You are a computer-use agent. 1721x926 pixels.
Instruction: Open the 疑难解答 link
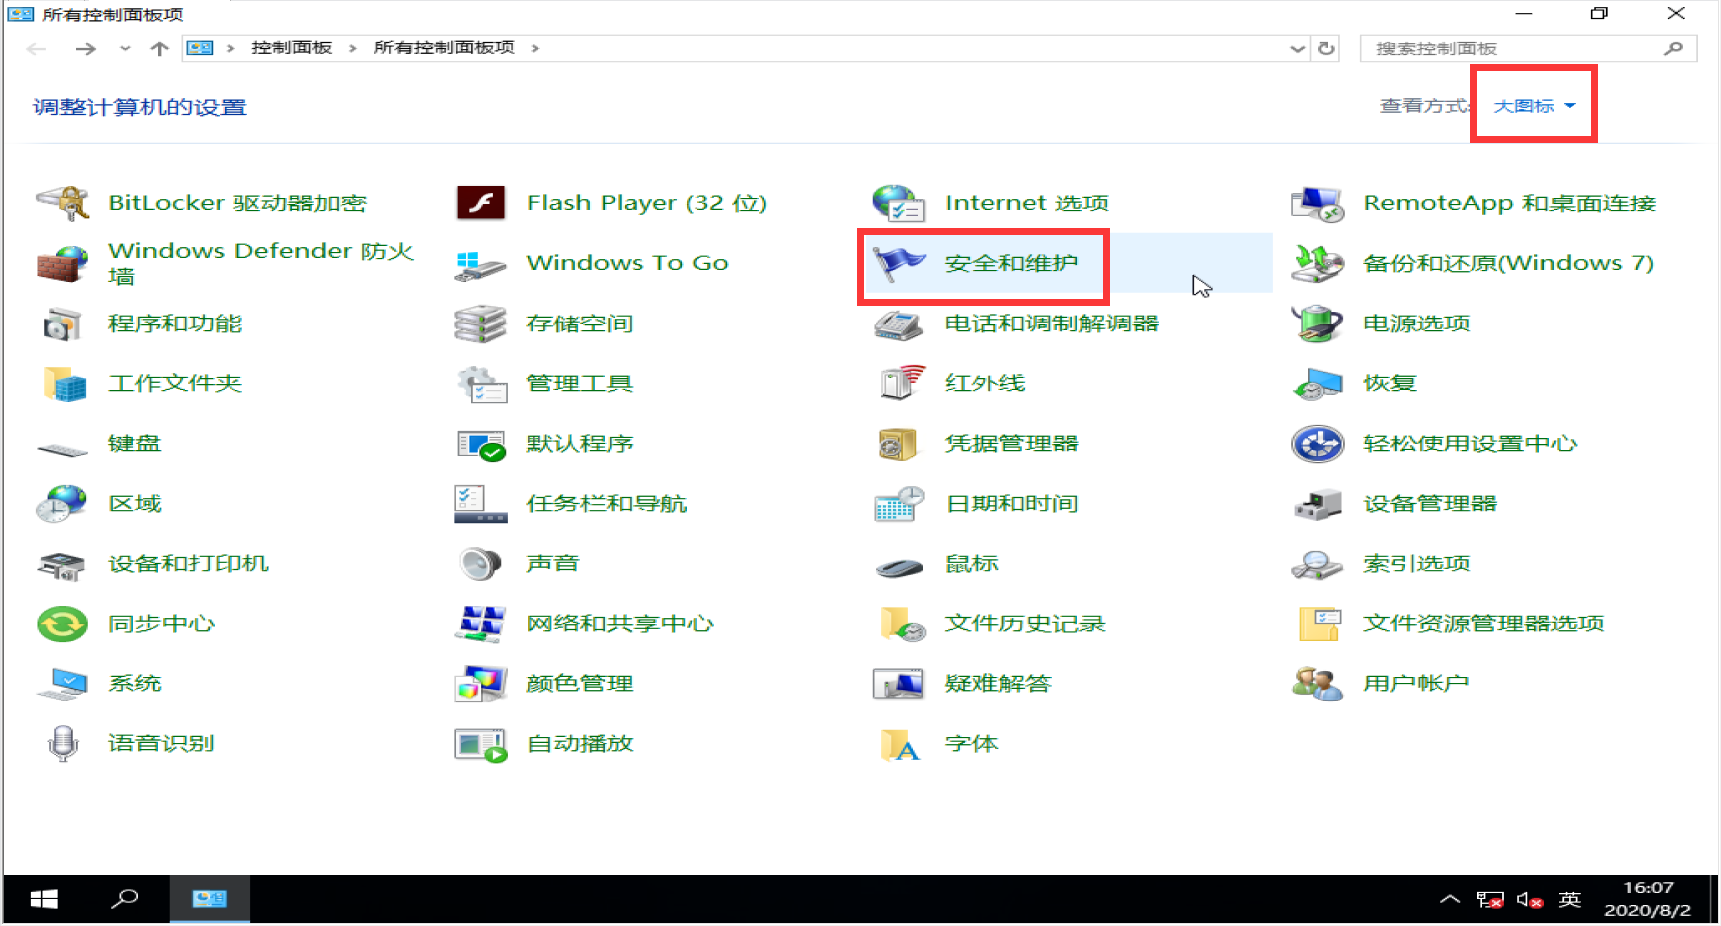998,684
